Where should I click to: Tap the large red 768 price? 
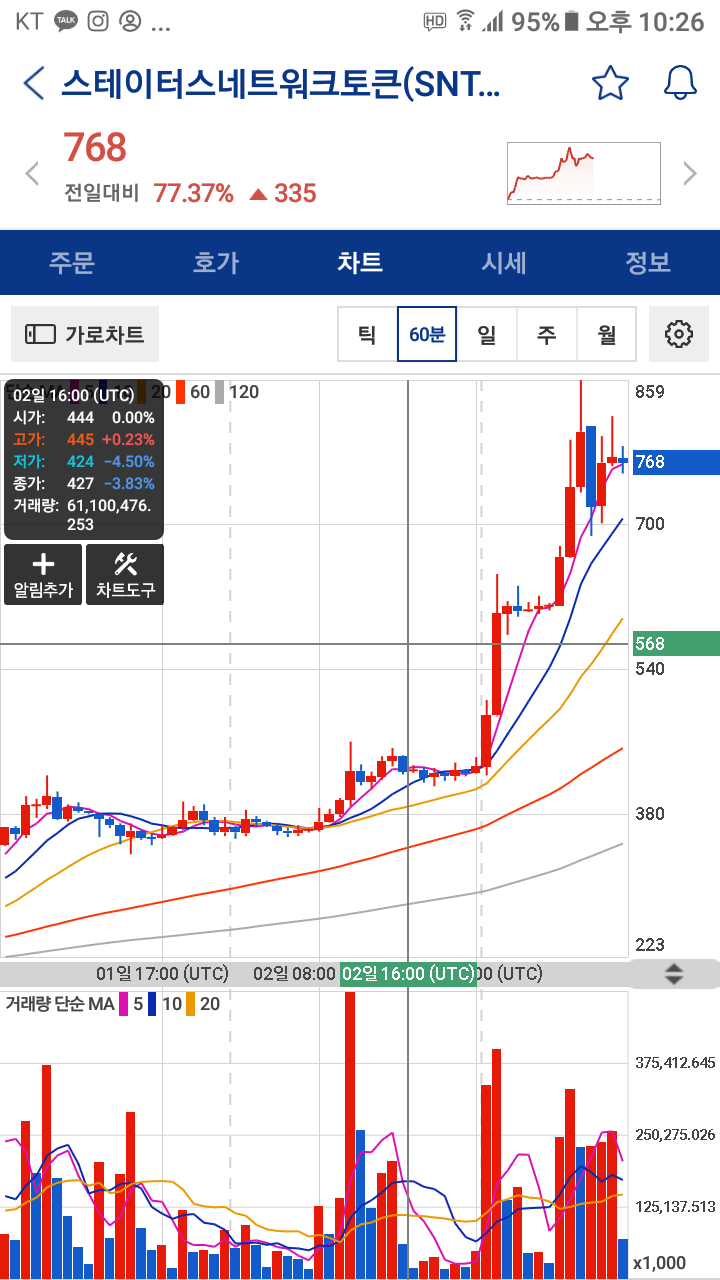[x=95, y=147]
